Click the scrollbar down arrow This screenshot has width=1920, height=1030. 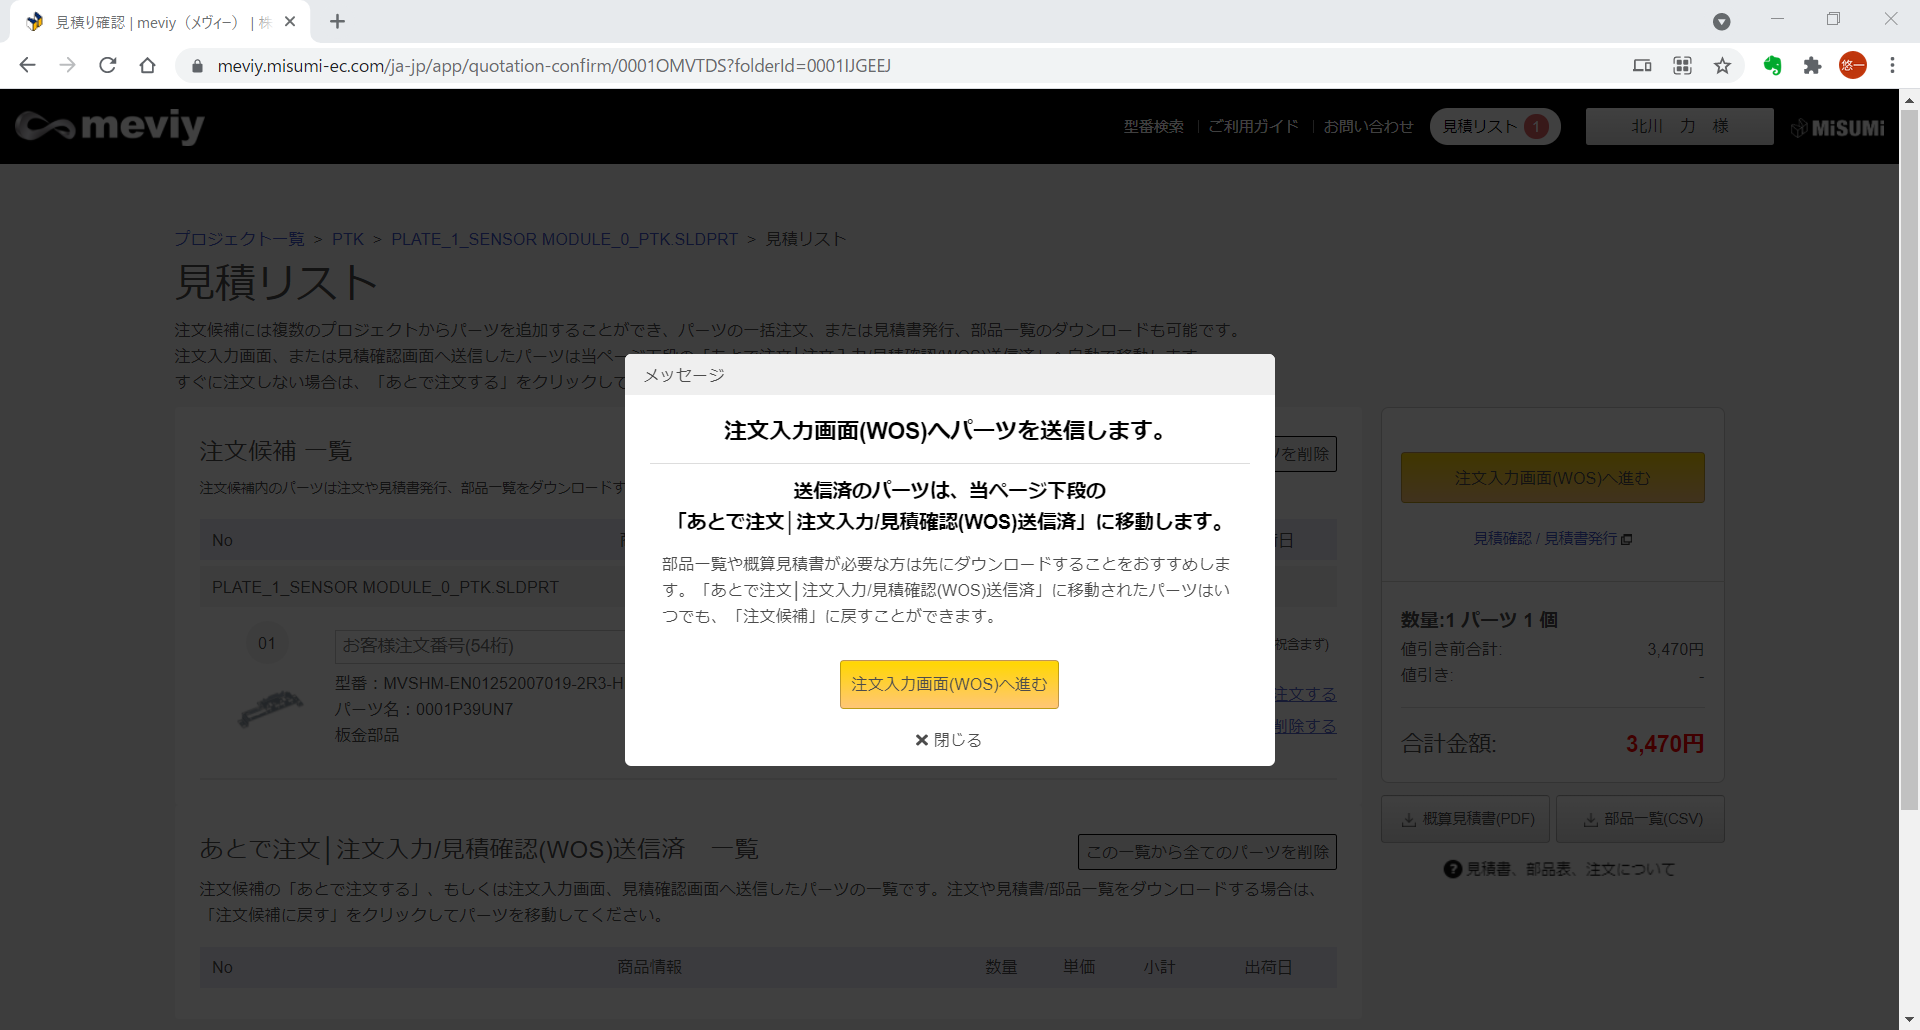[1909, 1020]
